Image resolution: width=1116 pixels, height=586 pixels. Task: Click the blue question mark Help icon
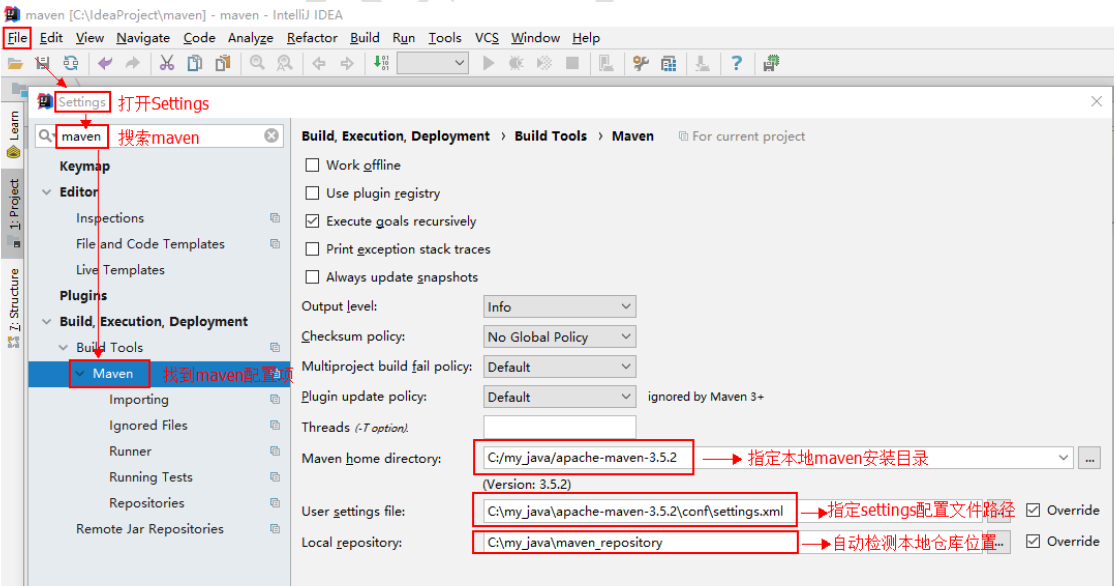tap(737, 63)
